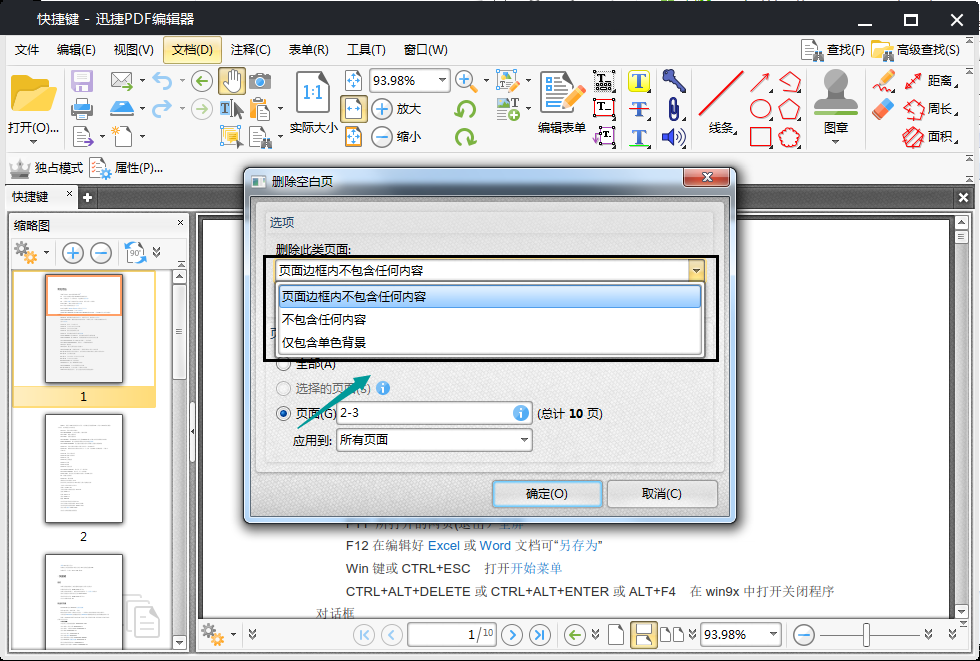Select the highlight text T tool
The height and width of the screenshot is (661, 980).
point(639,81)
